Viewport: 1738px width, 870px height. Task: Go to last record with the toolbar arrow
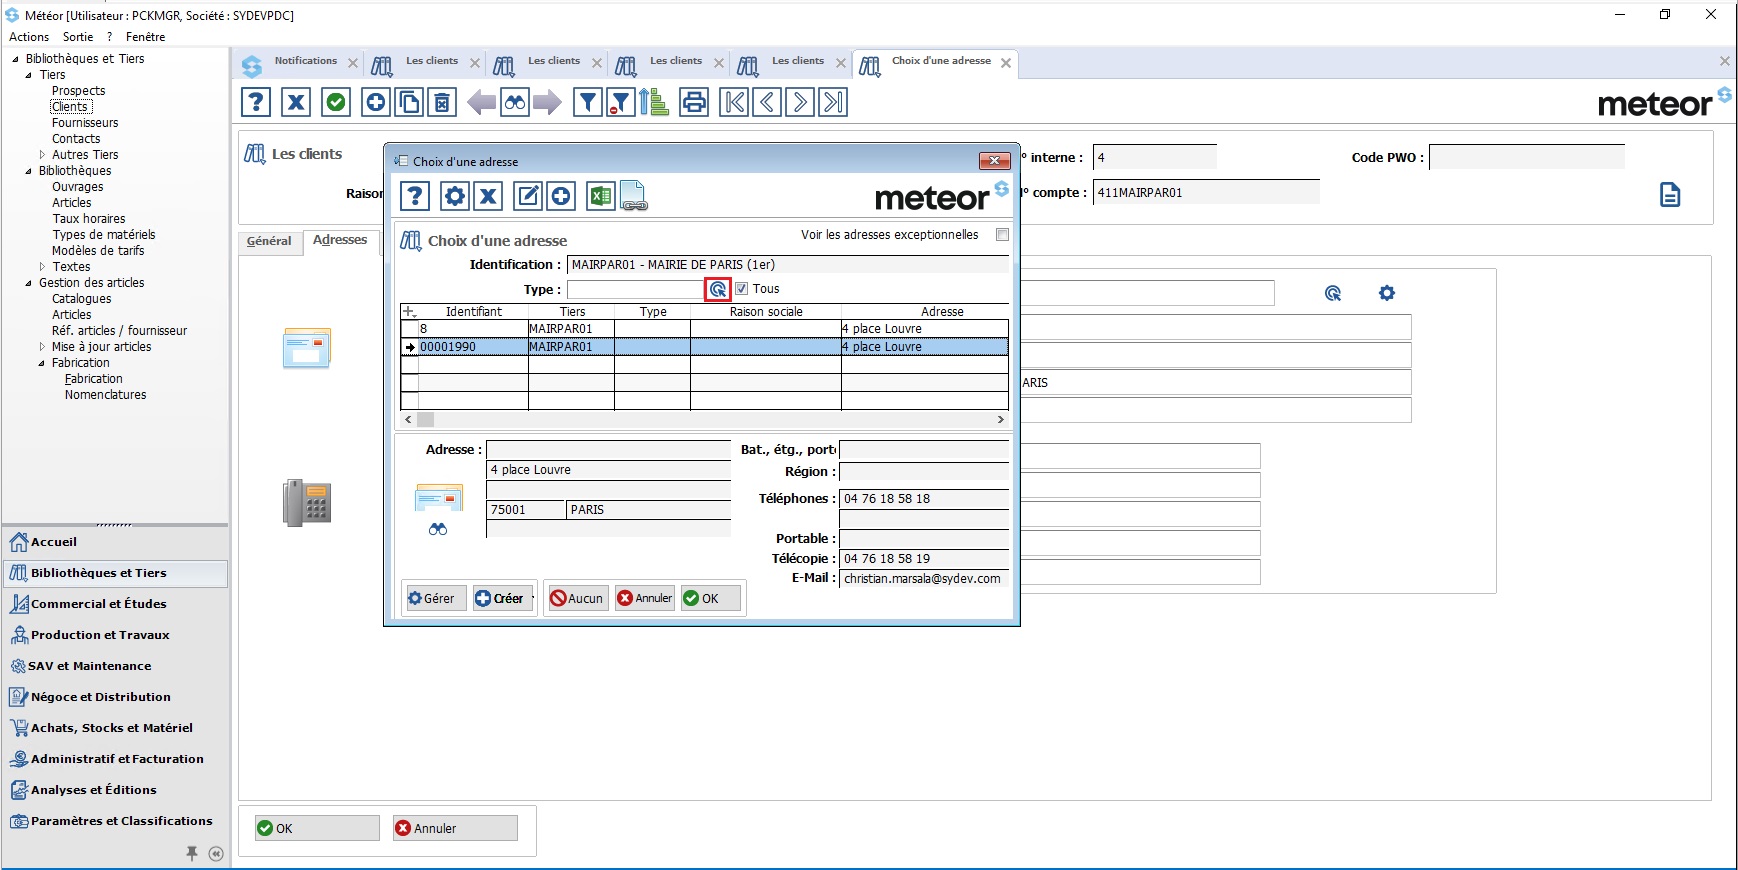tap(833, 102)
